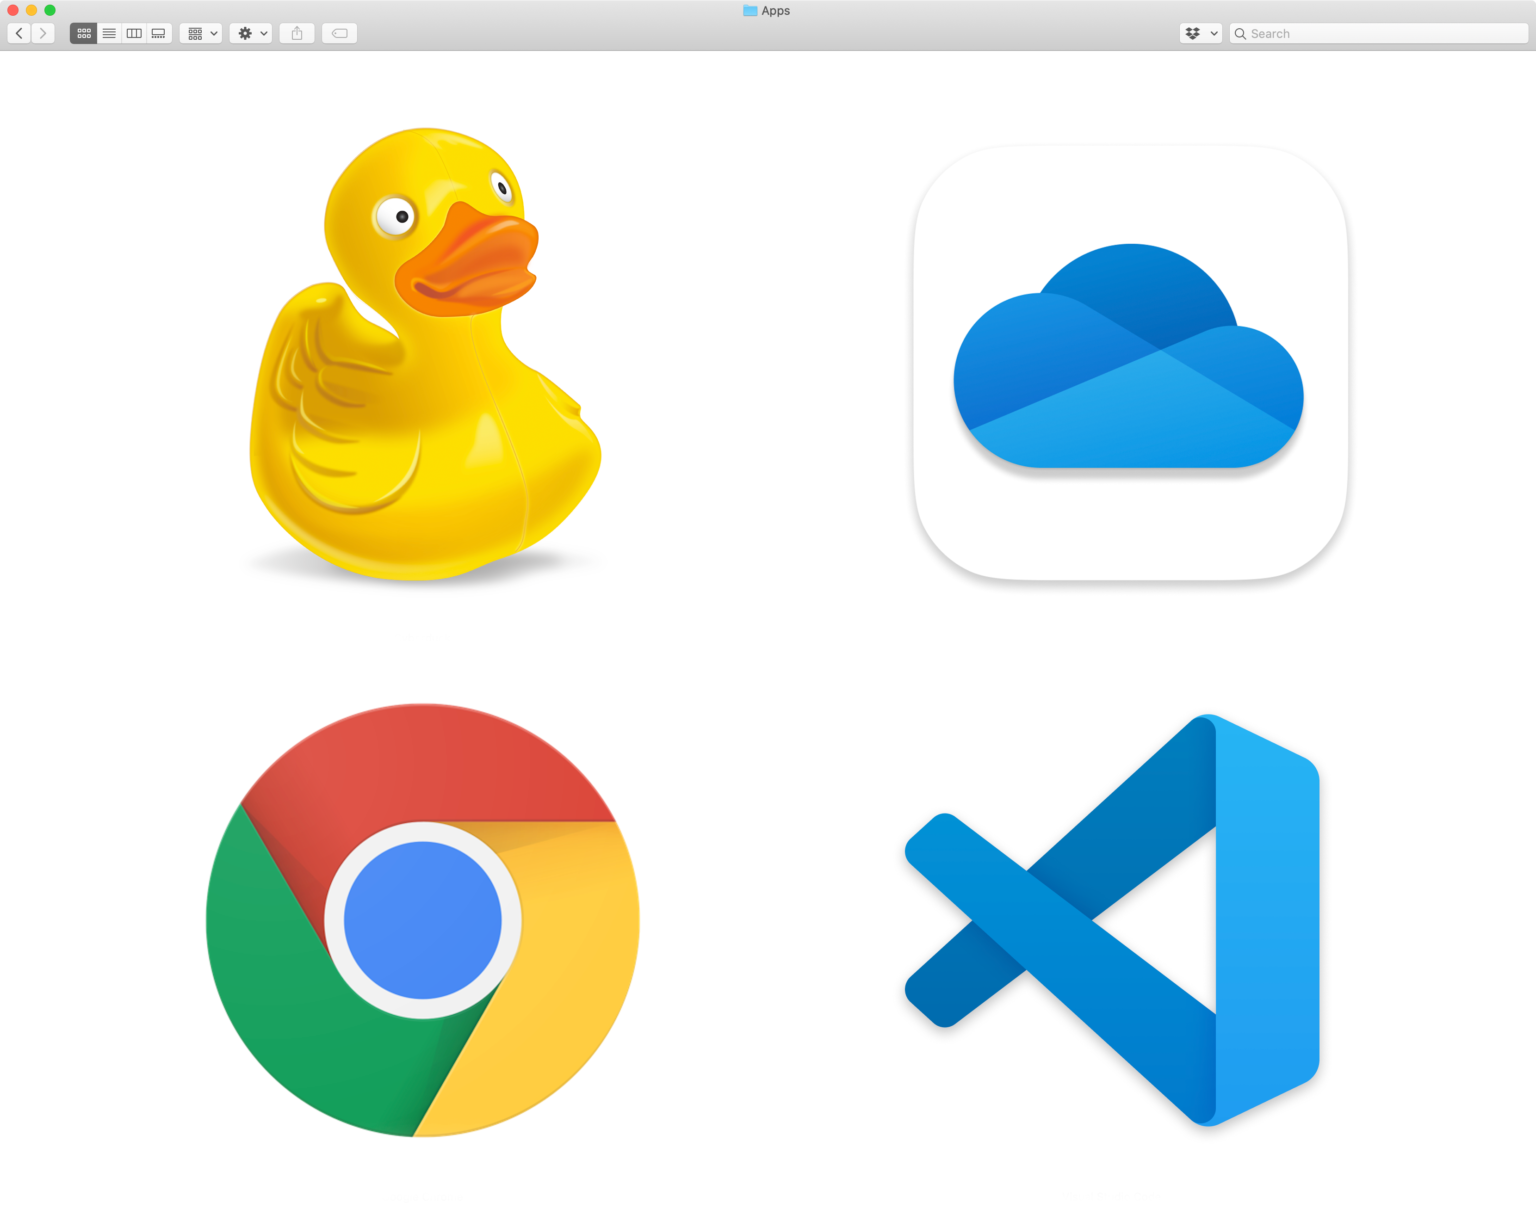Switch to gallery view
Screen dimensions: 1536x1221
158,33
